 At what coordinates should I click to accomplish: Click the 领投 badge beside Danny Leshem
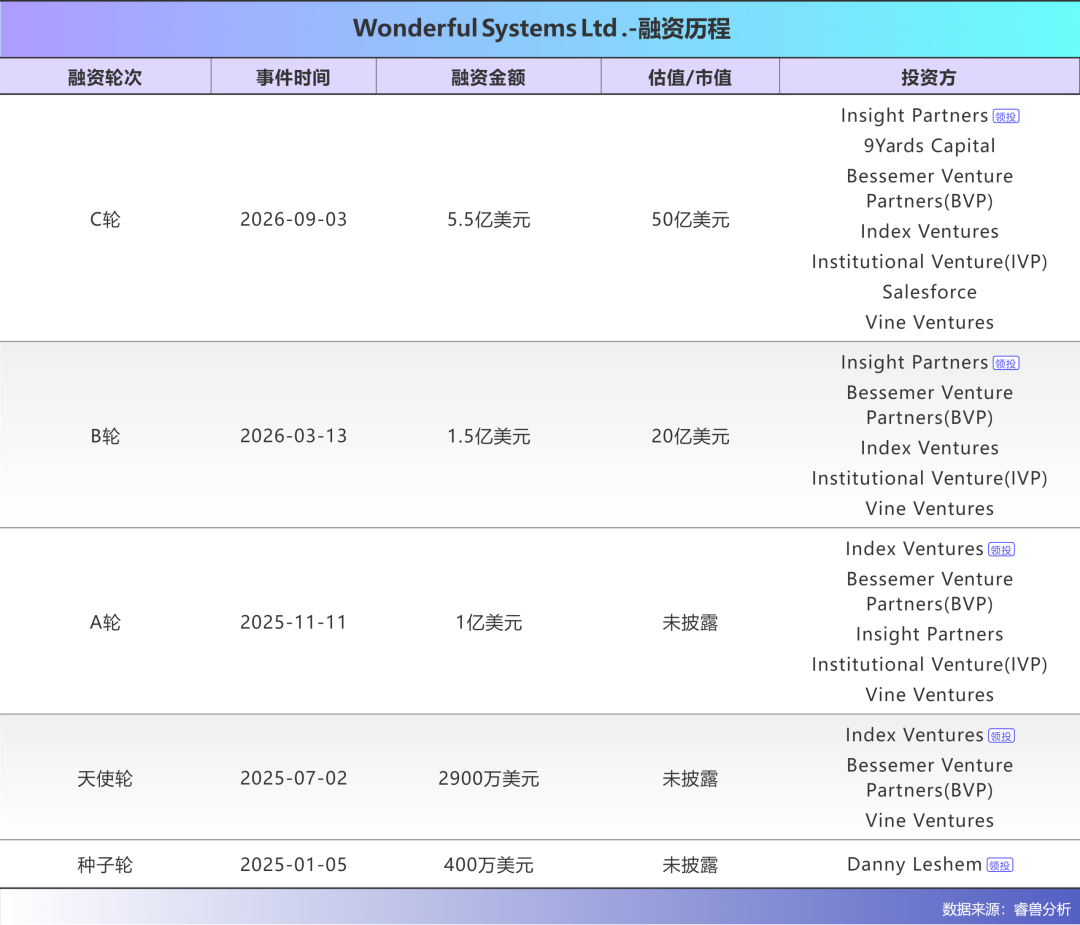(999, 865)
